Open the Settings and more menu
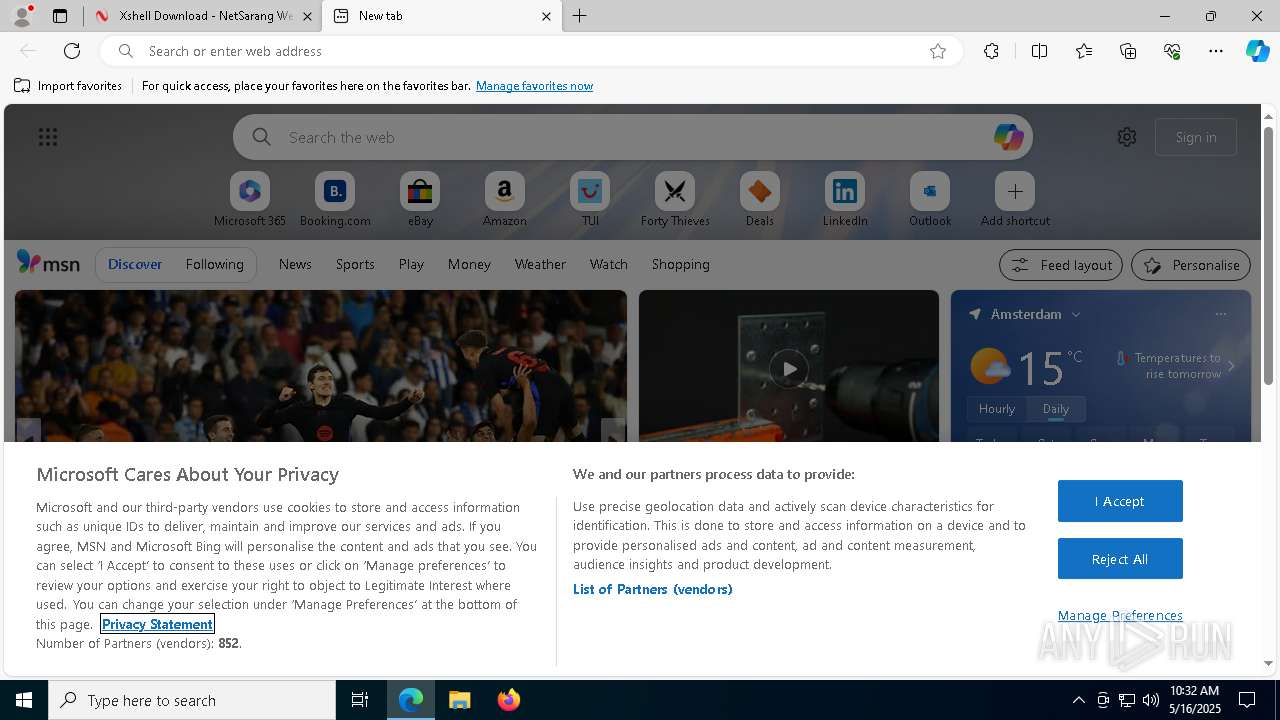The width and height of the screenshot is (1280, 720). tap(1216, 51)
